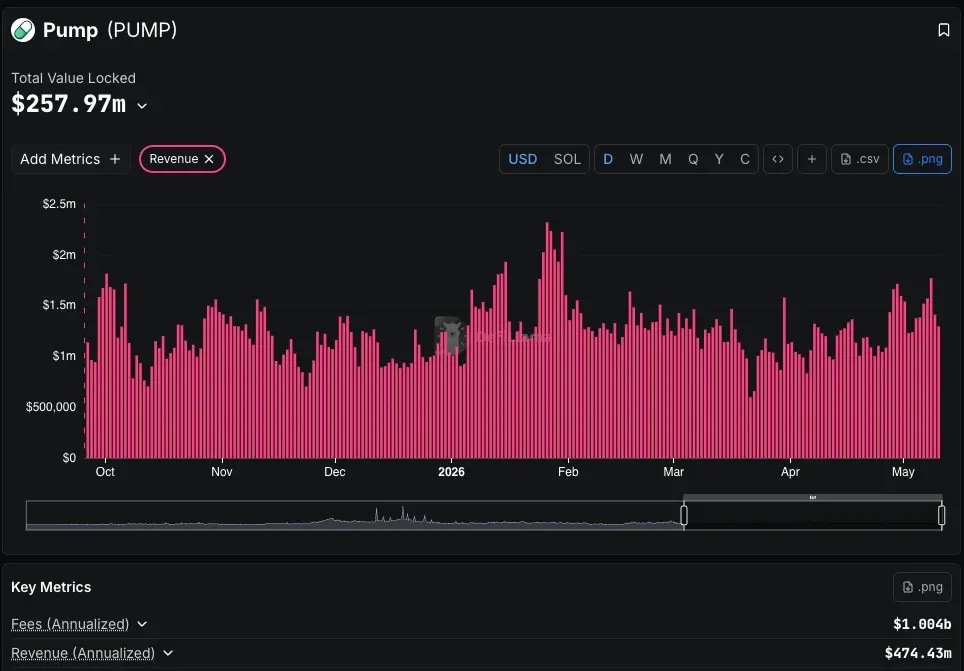964x671 pixels.
Task: Click the plus icon next to embed
Action: click(812, 159)
